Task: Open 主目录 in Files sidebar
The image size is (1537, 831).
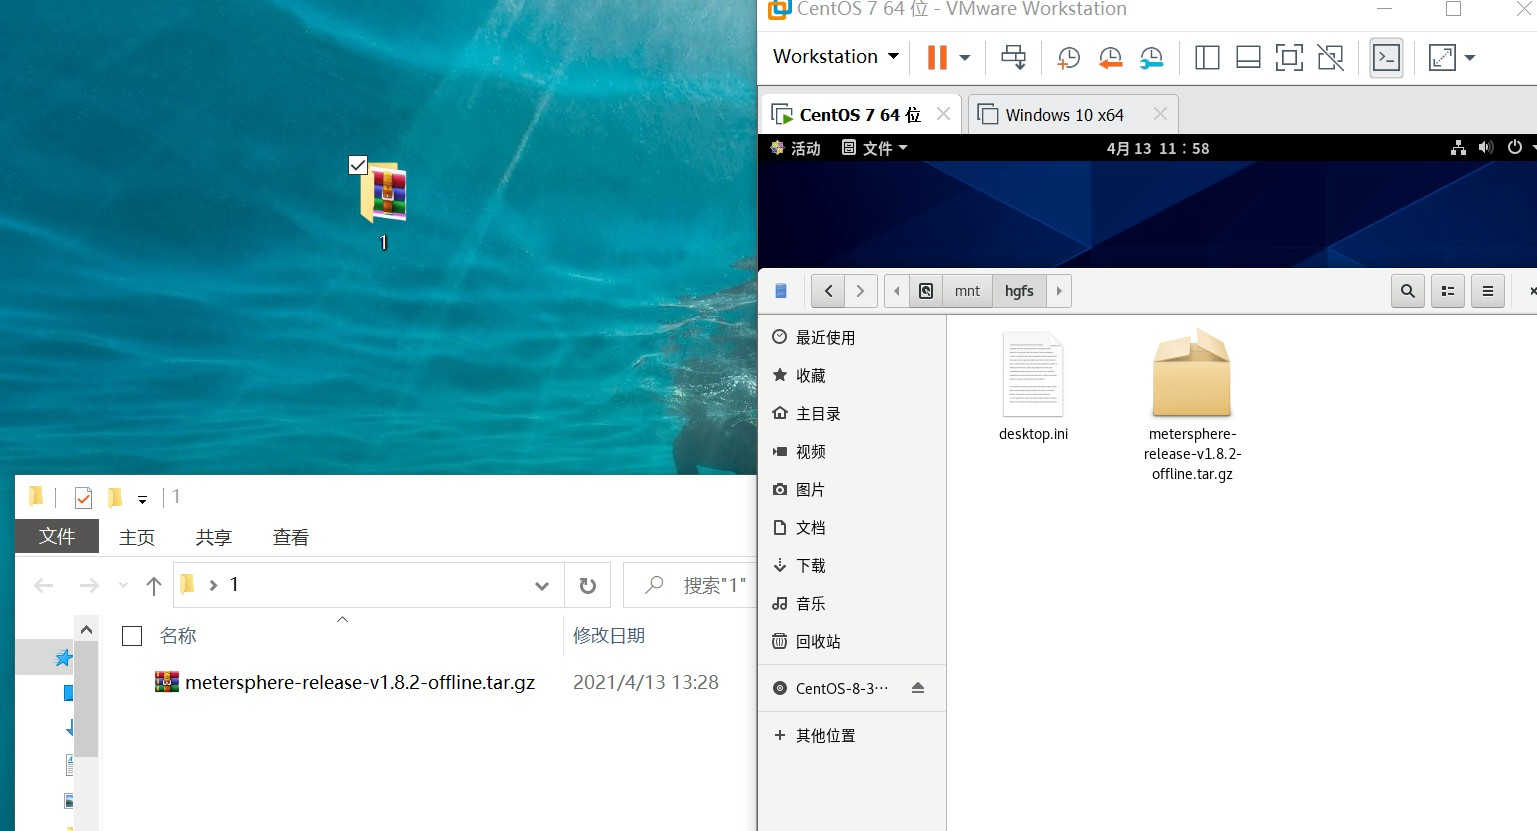Action: [852, 414]
